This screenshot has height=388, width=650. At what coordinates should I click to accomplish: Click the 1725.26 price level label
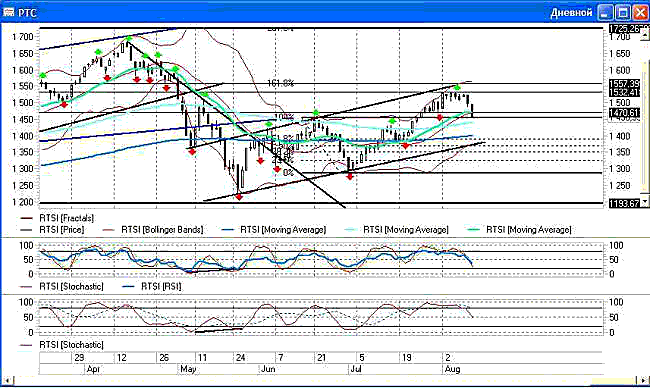(x=624, y=29)
